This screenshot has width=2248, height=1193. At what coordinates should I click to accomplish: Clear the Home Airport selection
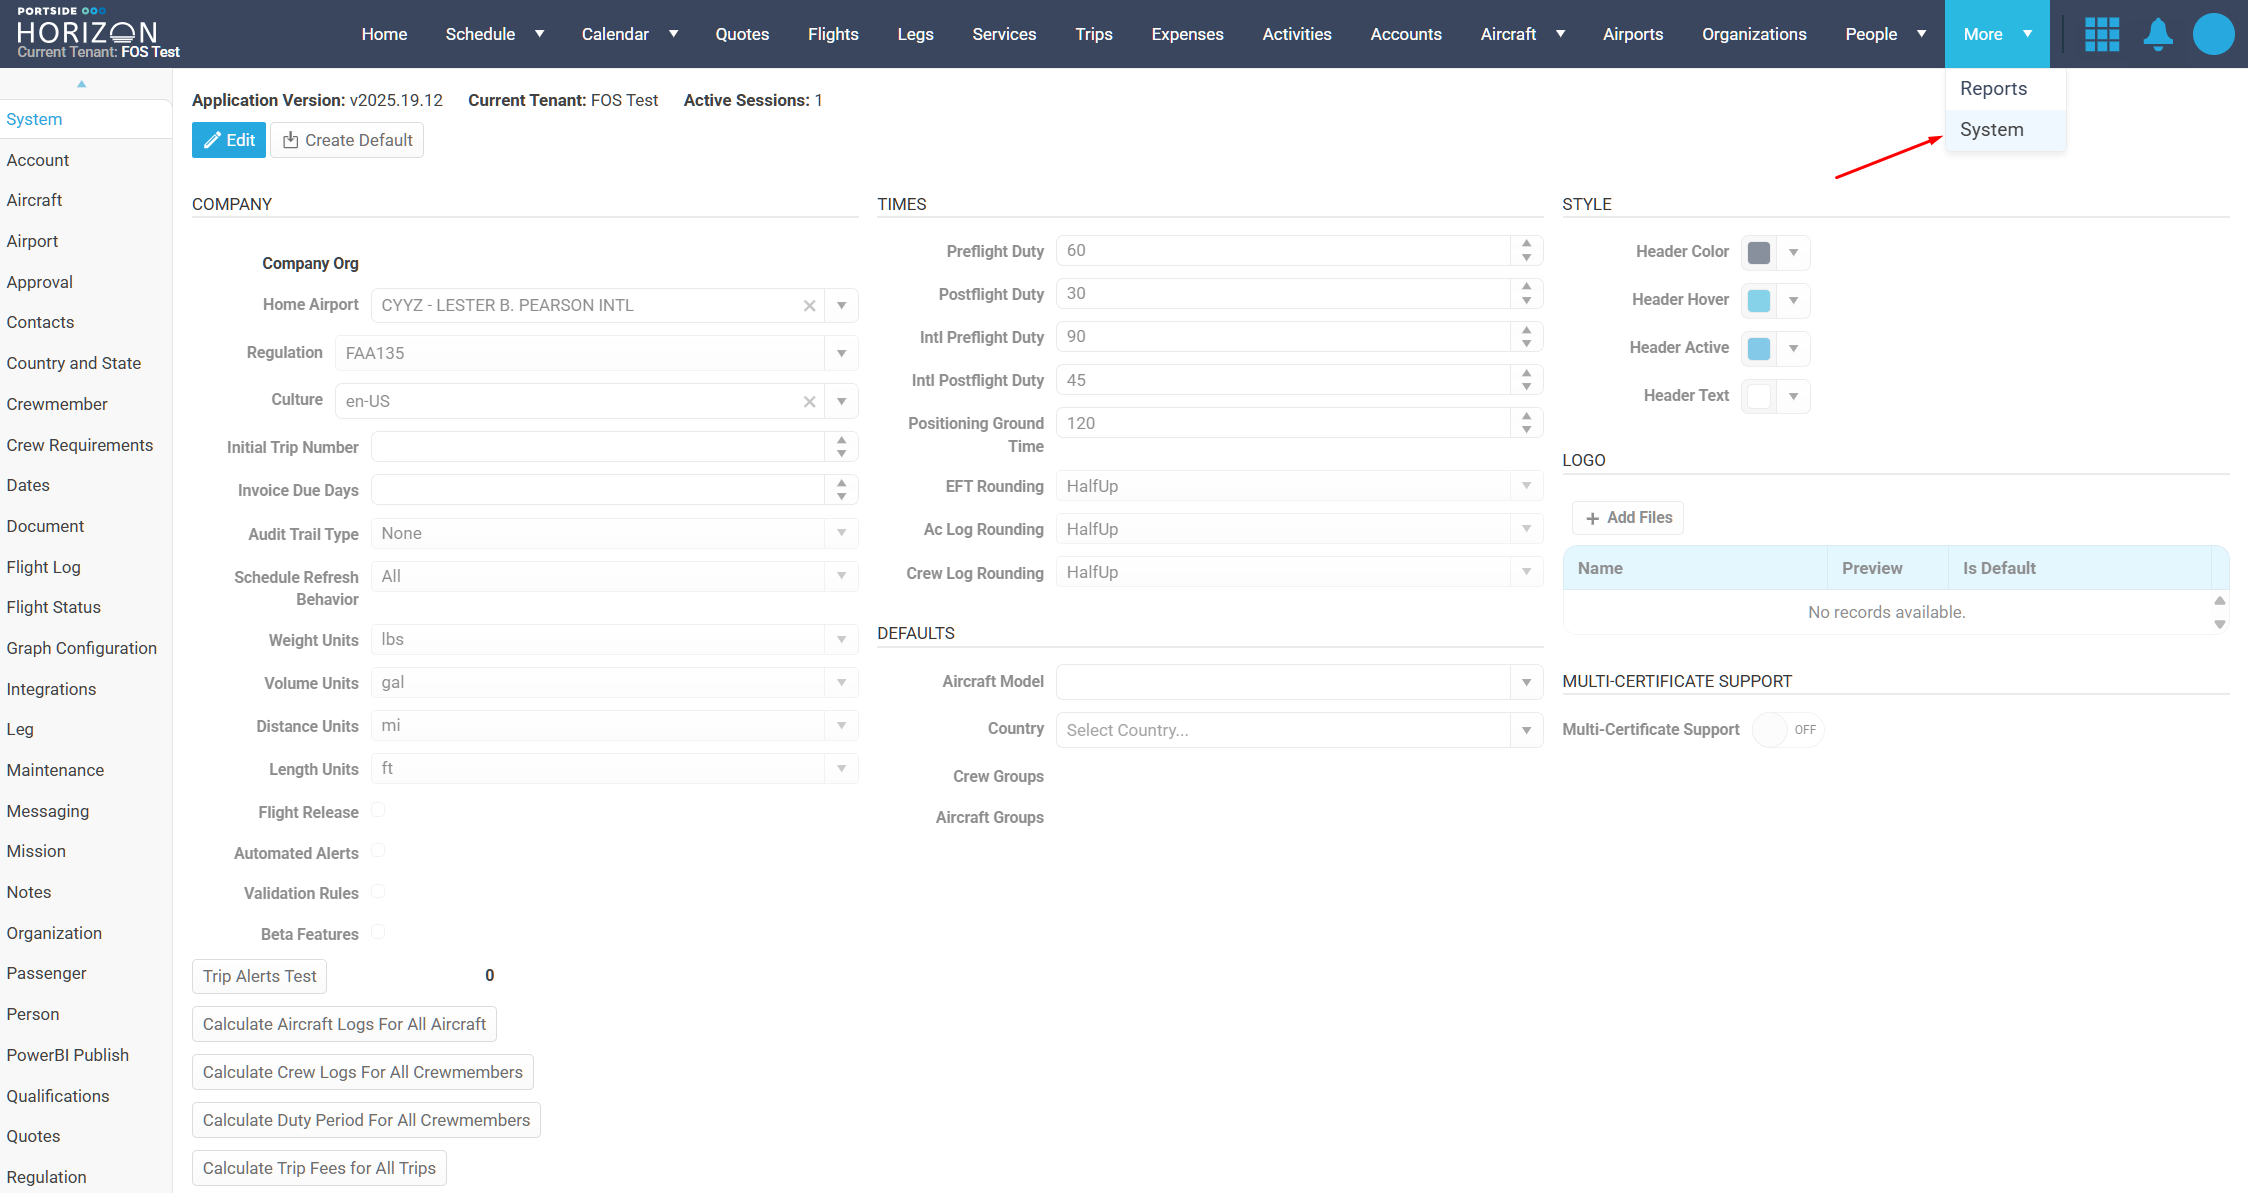coord(809,306)
